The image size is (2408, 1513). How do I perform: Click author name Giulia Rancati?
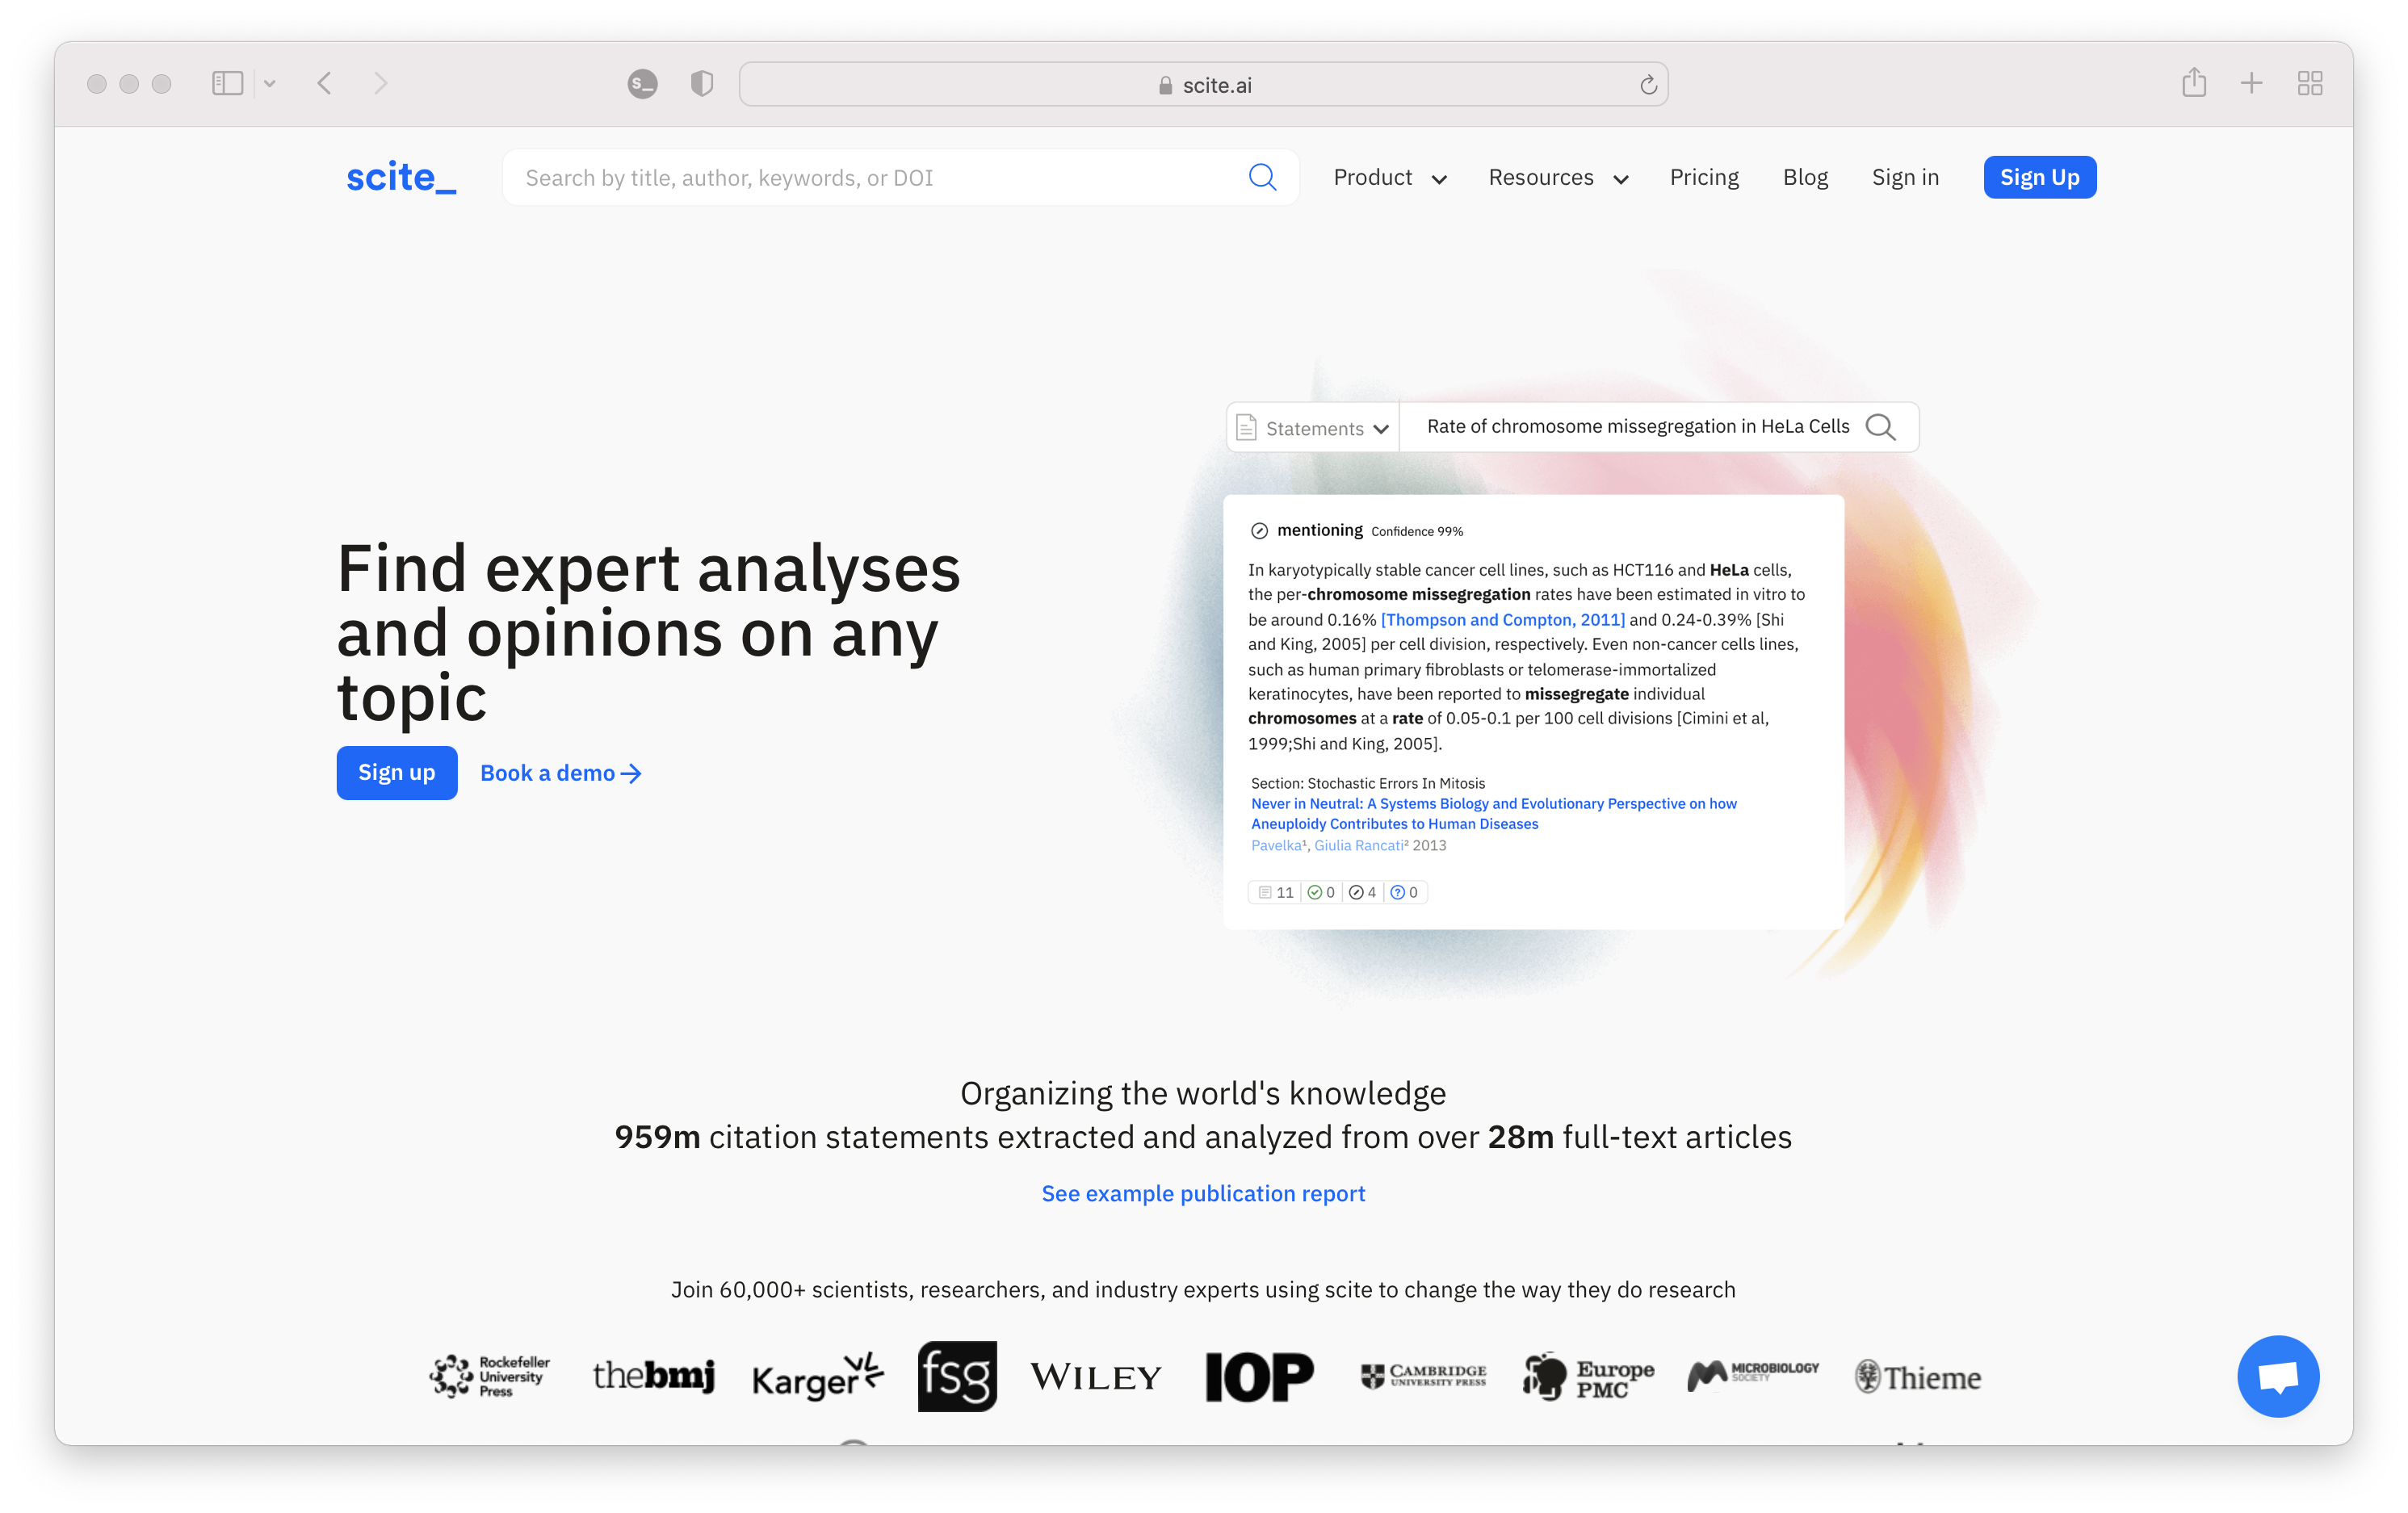pyautogui.click(x=1360, y=845)
